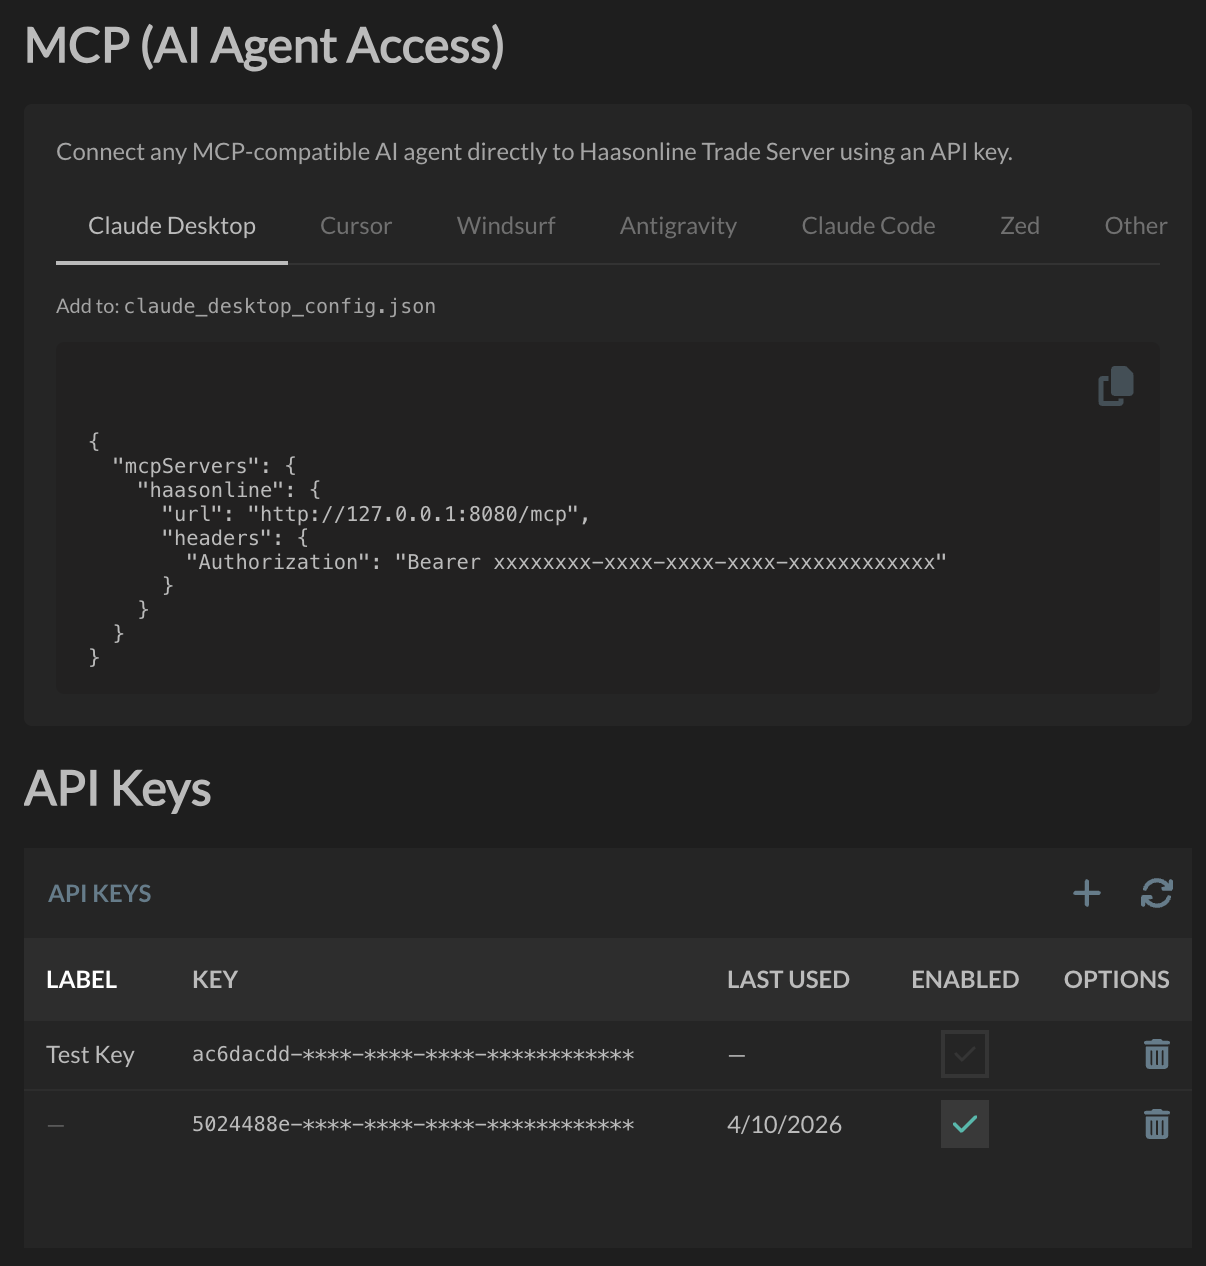Image resolution: width=1206 pixels, height=1266 pixels.
Task: Open the Zed integration tab
Action: (x=1019, y=226)
